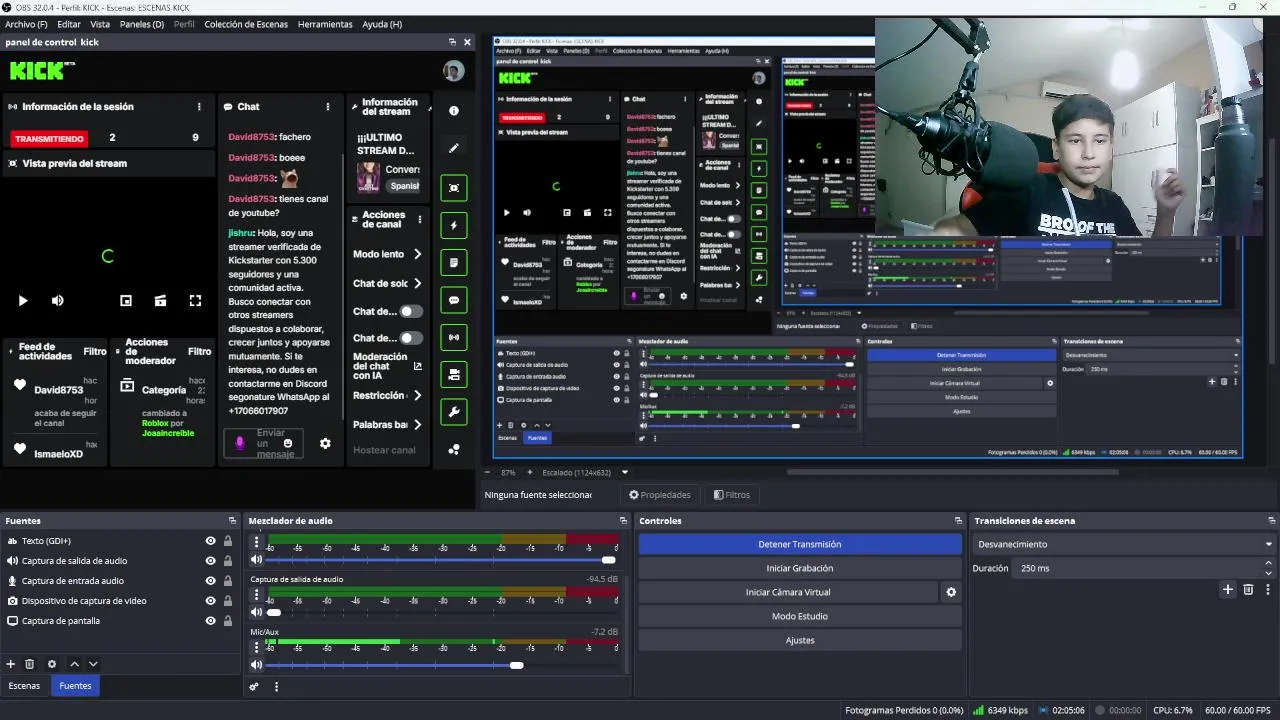Open the Desvanecimiento transition dropdown
Screen dimensions: 1280x720
pos(1124,544)
